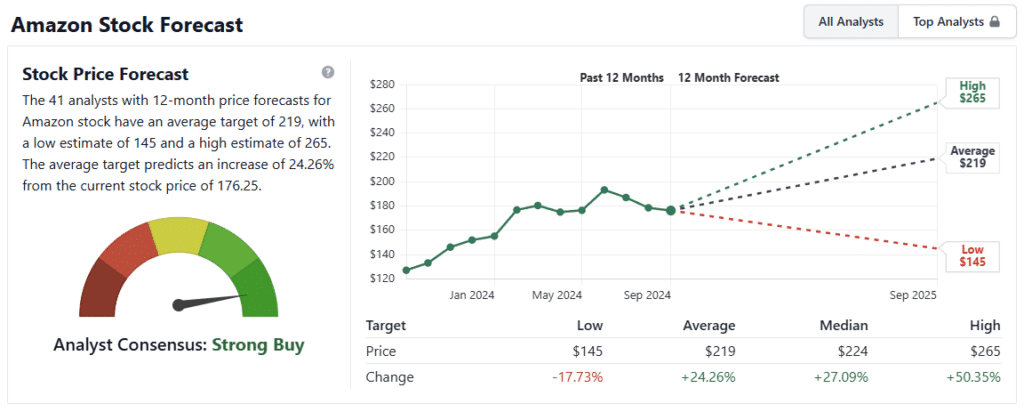Click the gauge needle pointer
The image size is (1024, 412).
[x=210, y=301]
